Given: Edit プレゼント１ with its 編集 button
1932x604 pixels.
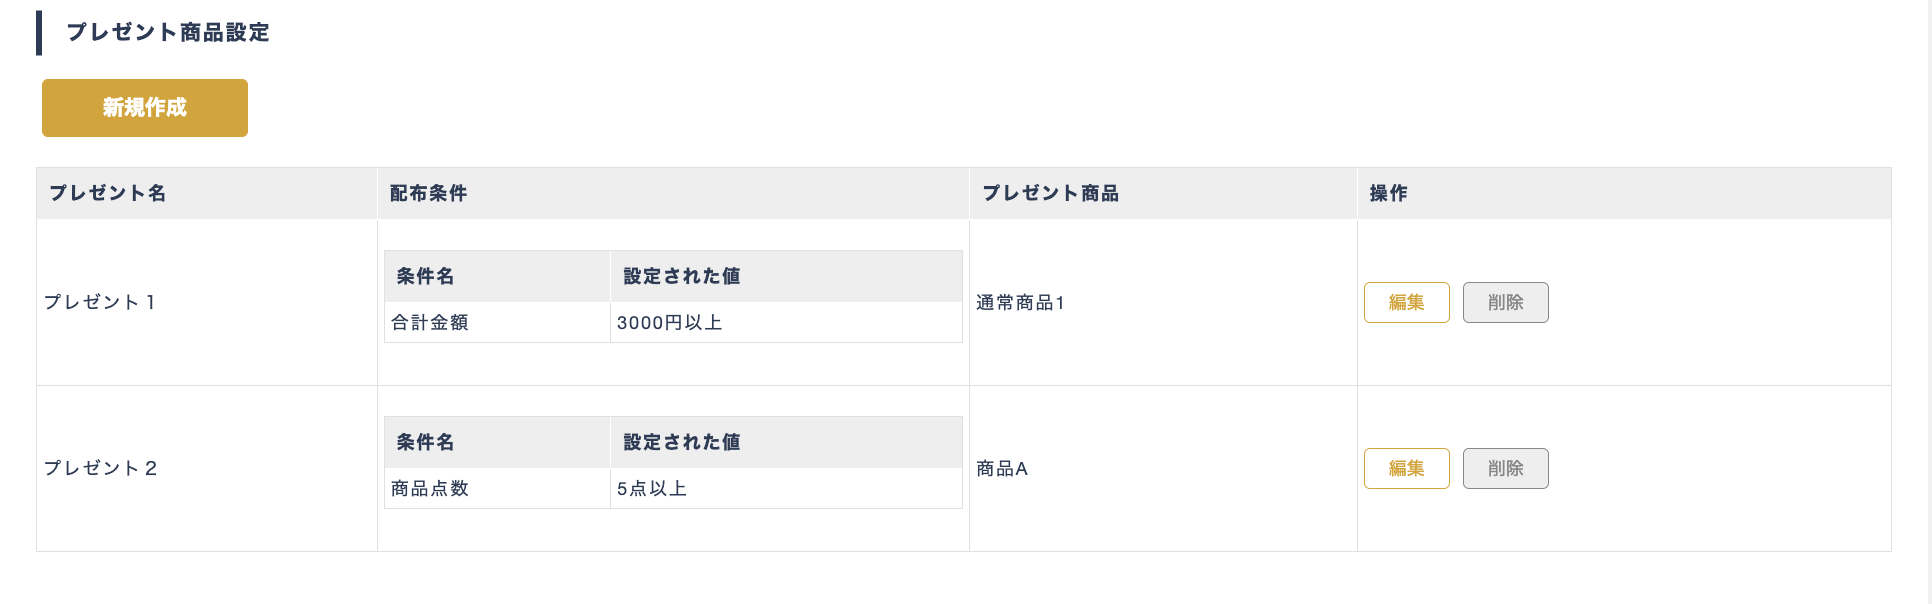Looking at the screenshot, I should pos(1406,302).
